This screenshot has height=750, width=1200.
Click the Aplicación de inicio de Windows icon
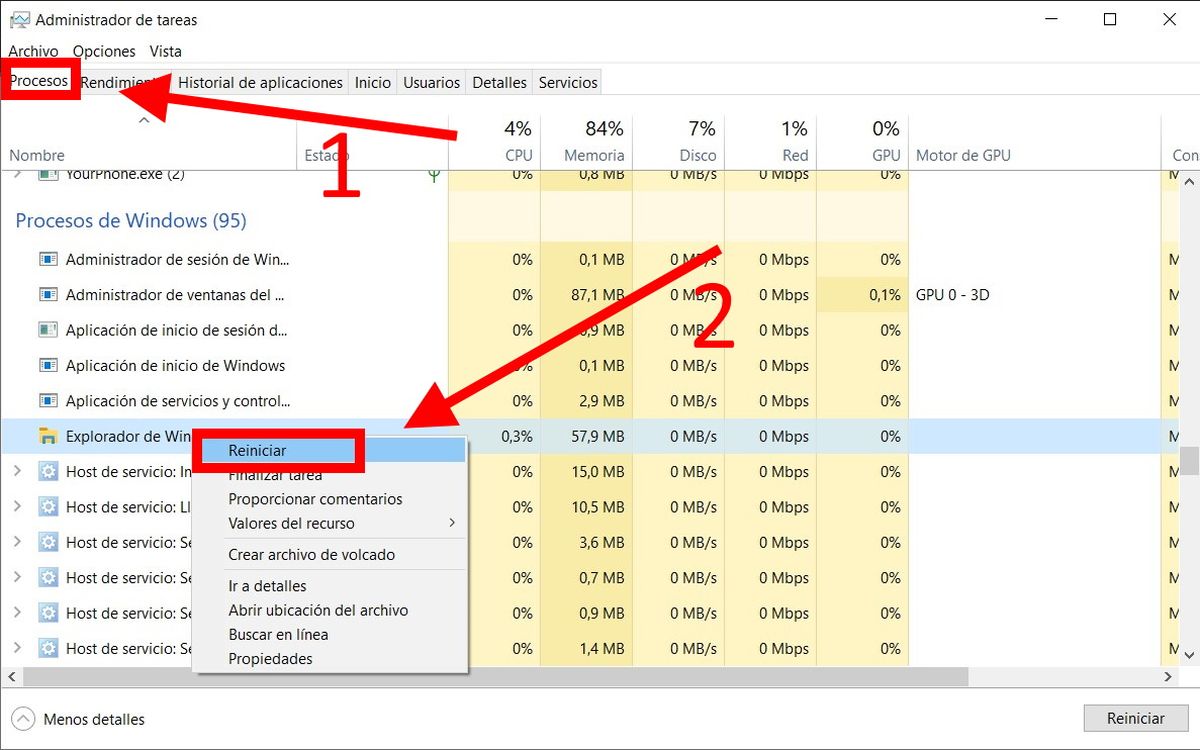pyautogui.click(x=48, y=365)
